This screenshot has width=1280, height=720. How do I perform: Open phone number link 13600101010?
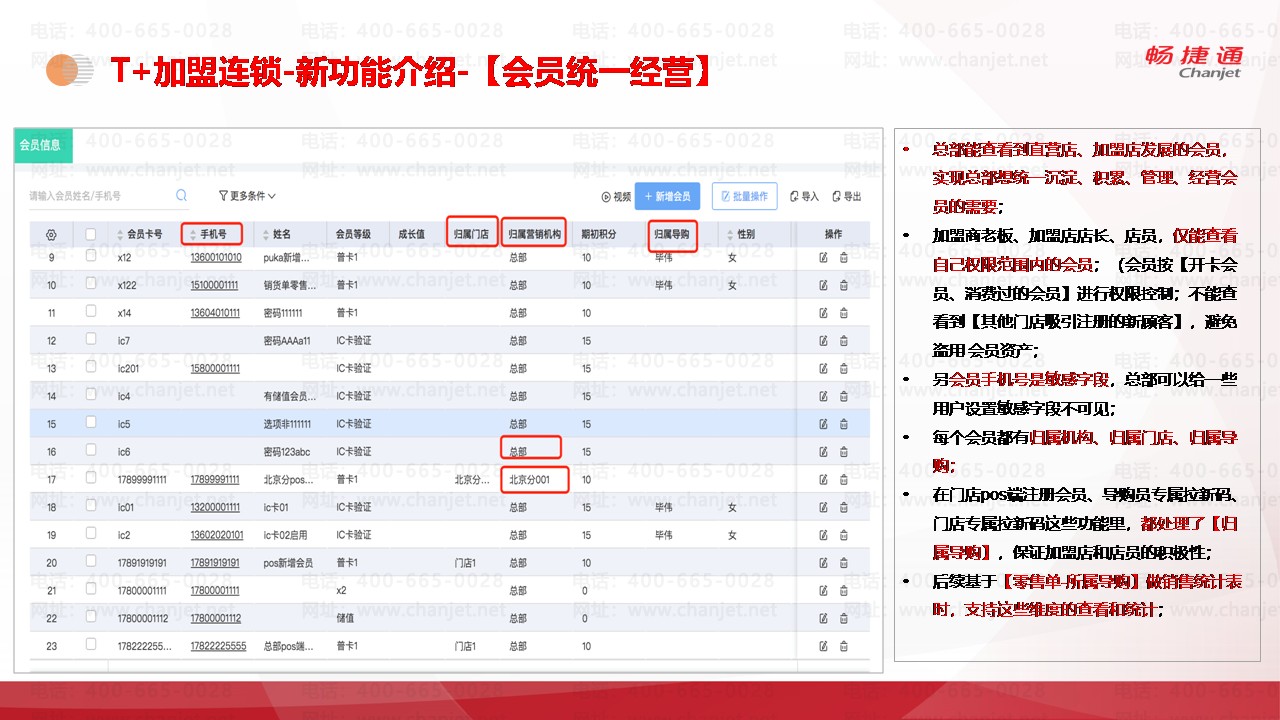pyautogui.click(x=216, y=258)
